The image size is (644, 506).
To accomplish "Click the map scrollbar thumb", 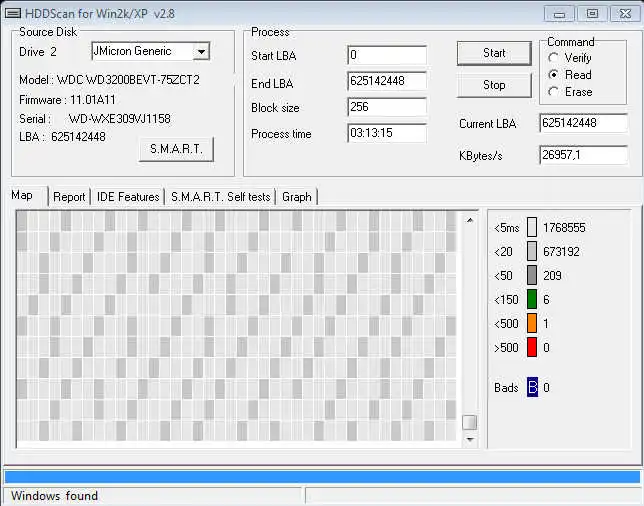I will tap(469, 422).
